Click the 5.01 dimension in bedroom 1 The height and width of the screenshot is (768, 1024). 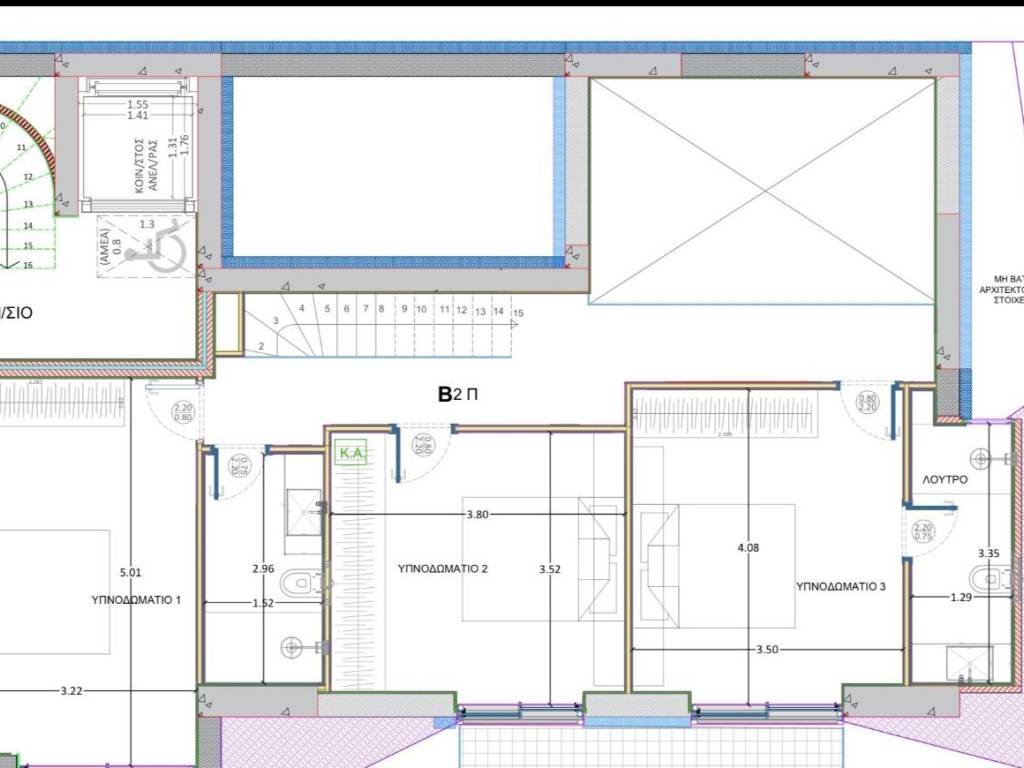(131, 572)
